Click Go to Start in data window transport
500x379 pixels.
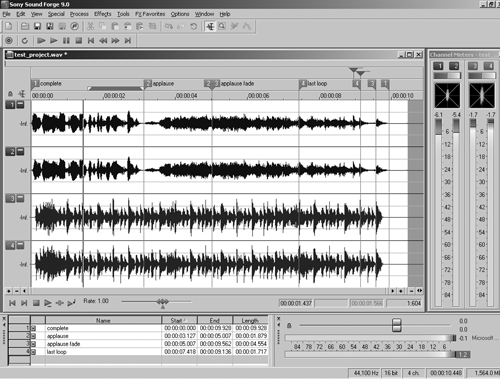pos(12,303)
